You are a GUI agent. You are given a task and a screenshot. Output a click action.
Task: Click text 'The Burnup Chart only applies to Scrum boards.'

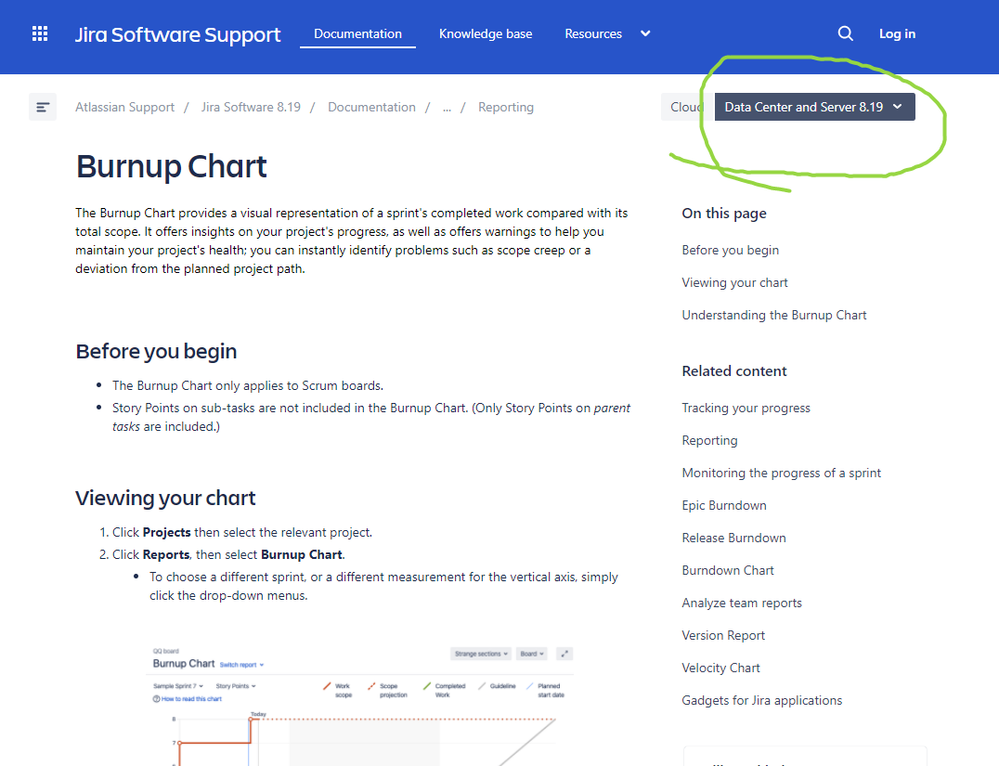(248, 386)
